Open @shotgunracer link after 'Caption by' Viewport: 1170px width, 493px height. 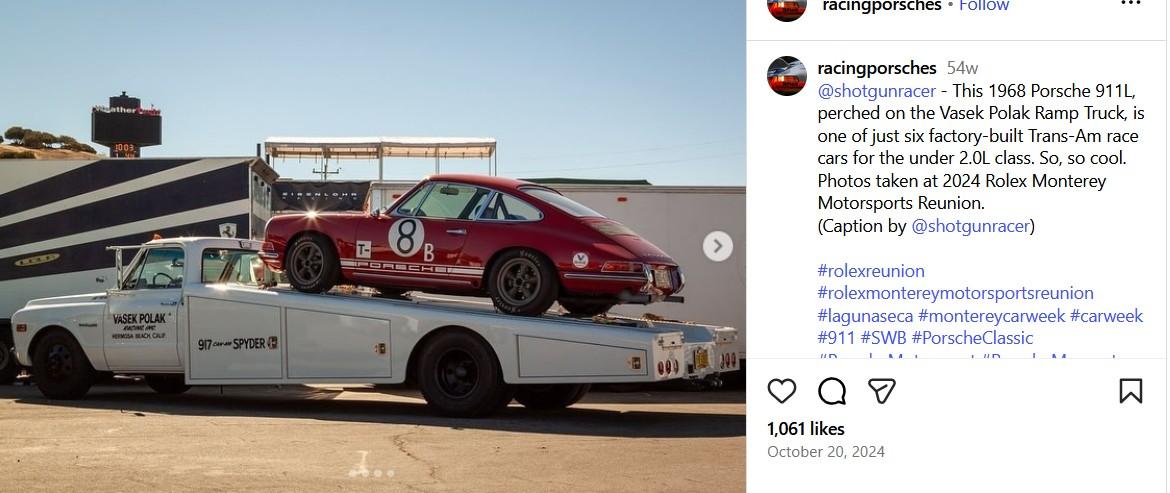(x=970, y=226)
